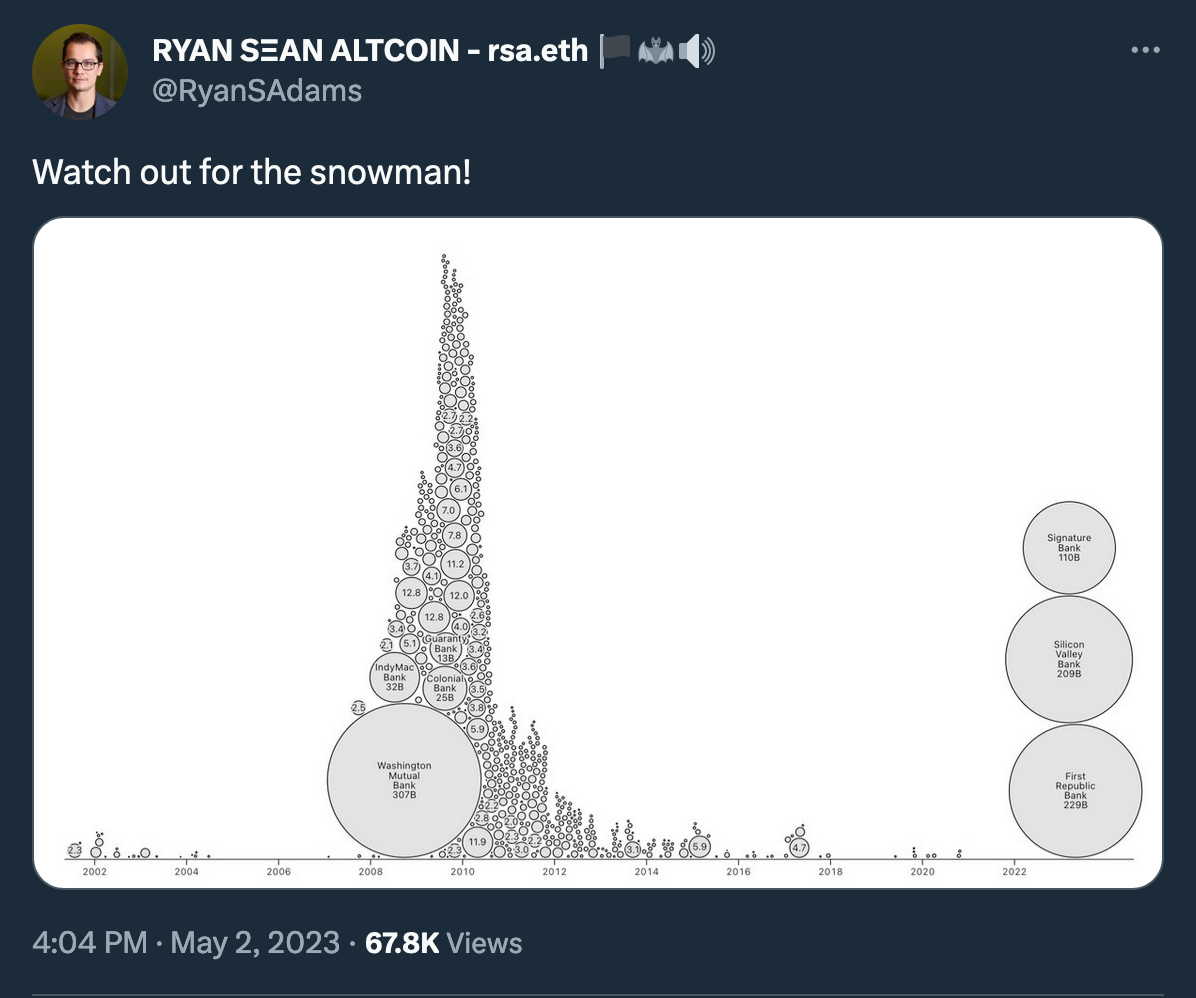1196x998 pixels.
Task: Click the black flag emoji in name
Action: click(x=615, y=51)
